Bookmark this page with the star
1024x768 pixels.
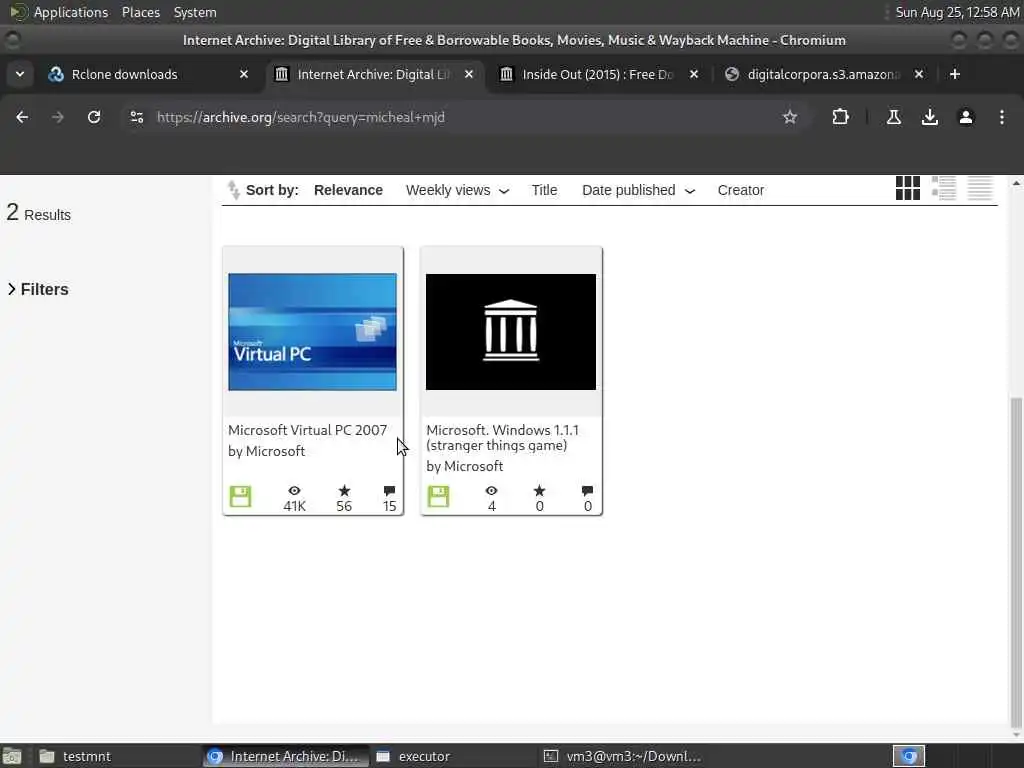pos(790,117)
